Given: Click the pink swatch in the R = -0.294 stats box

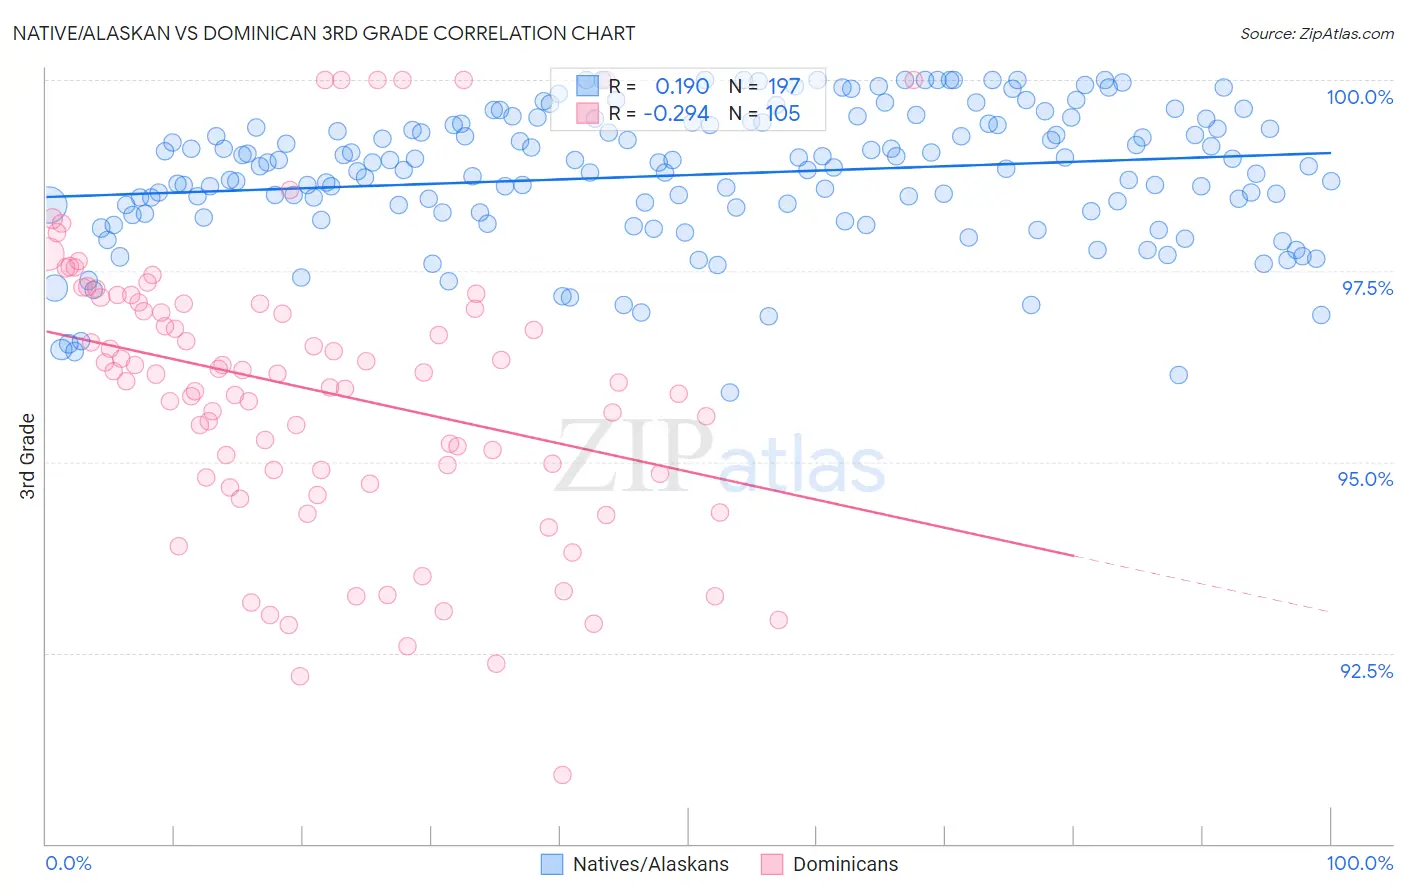Looking at the screenshot, I should tap(587, 114).
